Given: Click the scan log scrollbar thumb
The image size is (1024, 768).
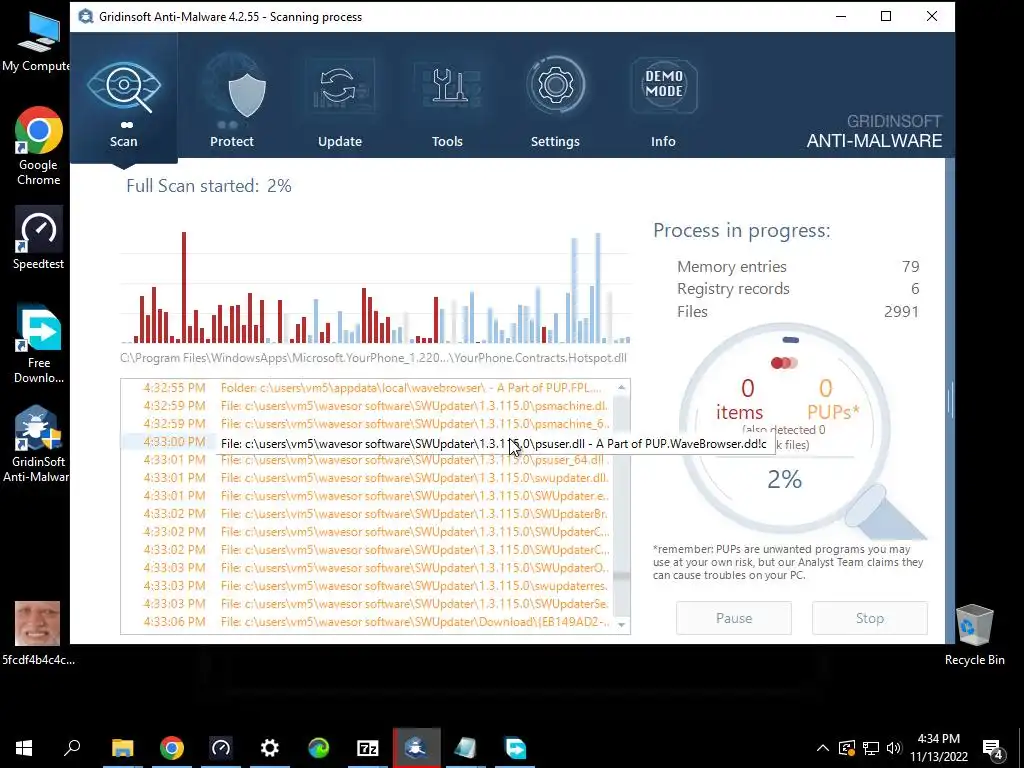Looking at the screenshot, I should pos(622,577).
